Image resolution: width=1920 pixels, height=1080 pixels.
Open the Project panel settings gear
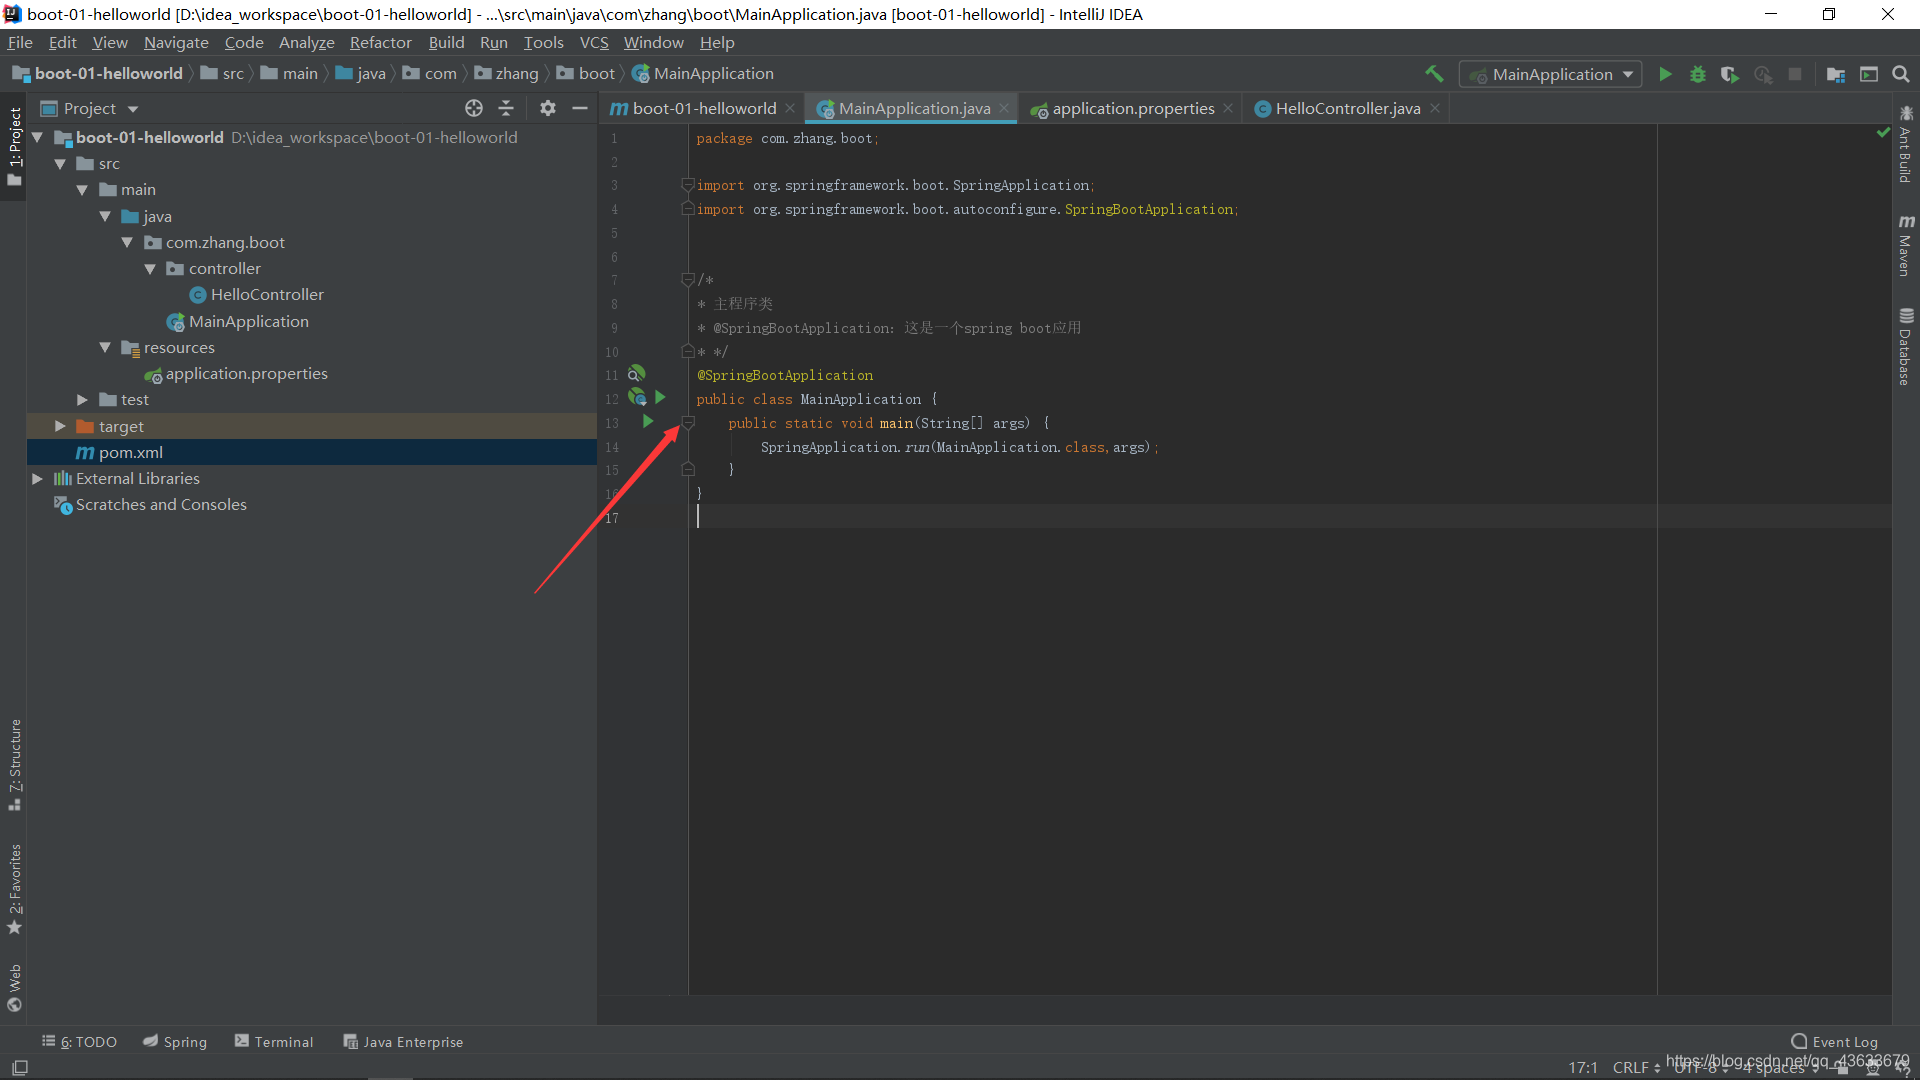(x=548, y=108)
